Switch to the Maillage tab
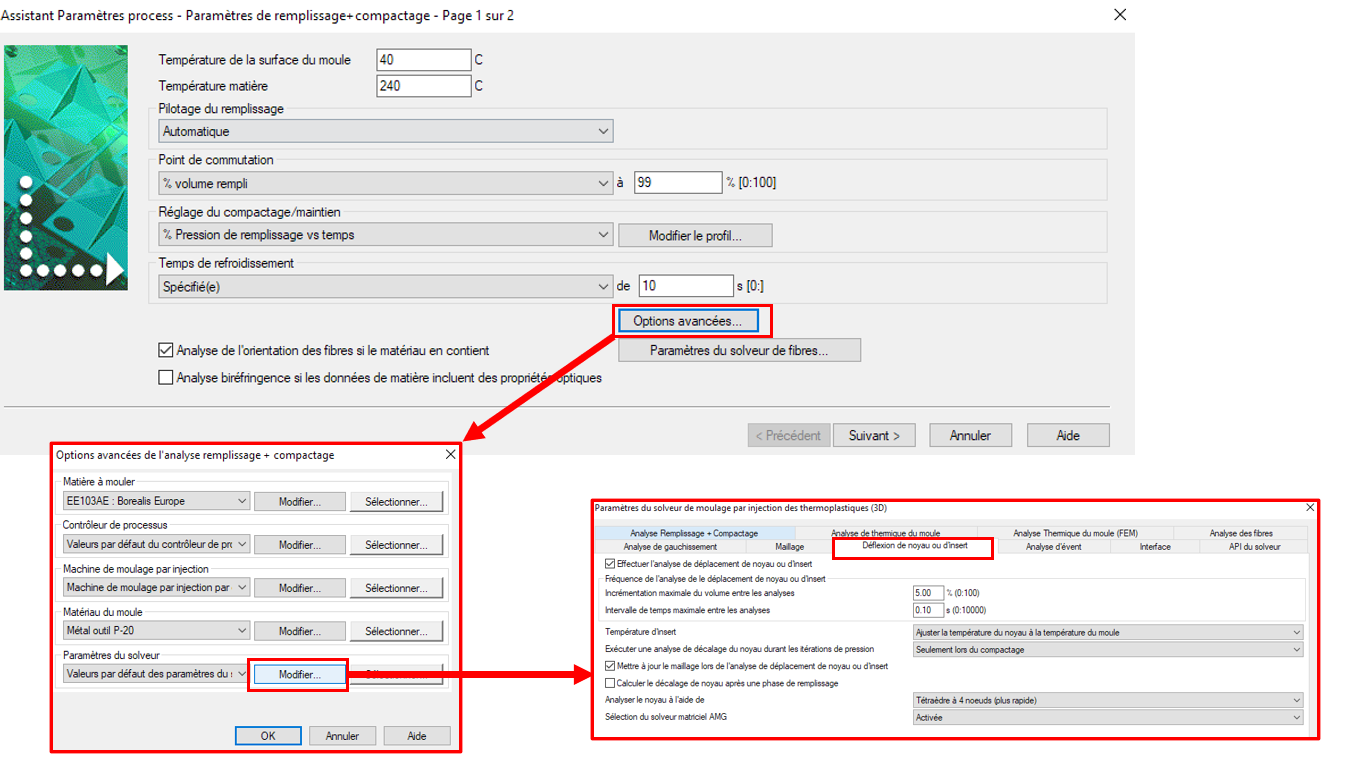The width and height of the screenshot is (1361, 763). click(789, 547)
